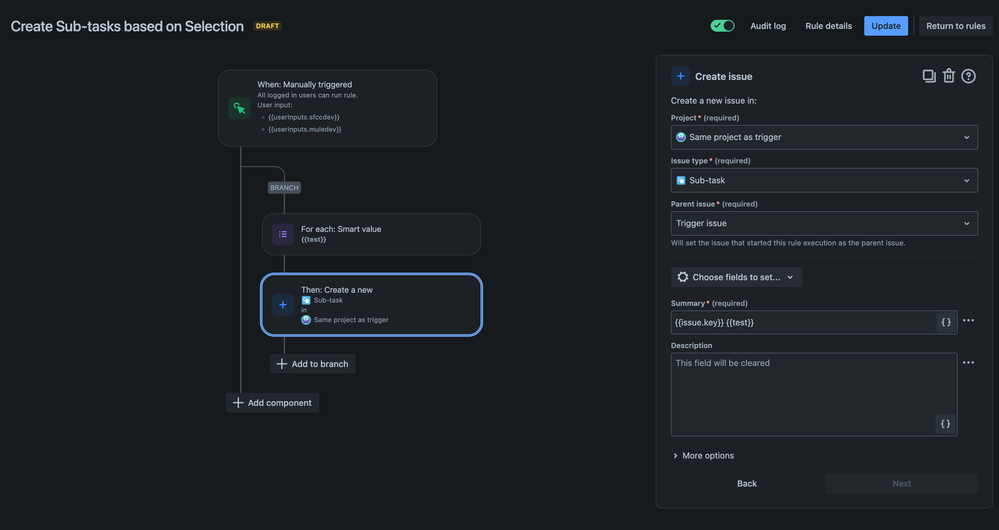
Task: Open Description field more options ellipsis
Action: click(968, 363)
